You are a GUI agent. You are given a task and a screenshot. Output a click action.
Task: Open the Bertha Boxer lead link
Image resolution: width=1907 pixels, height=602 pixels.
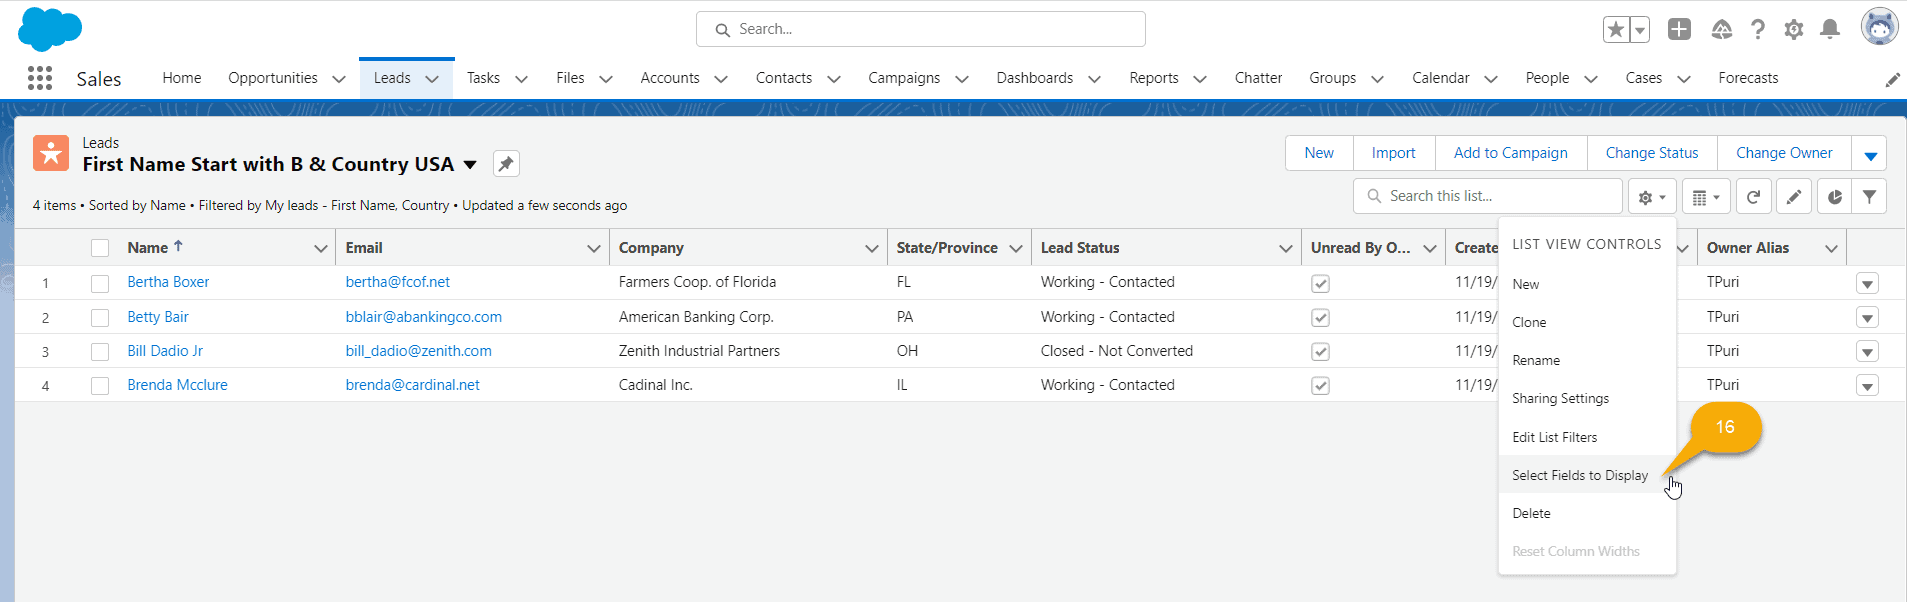(x=168, y=282)
